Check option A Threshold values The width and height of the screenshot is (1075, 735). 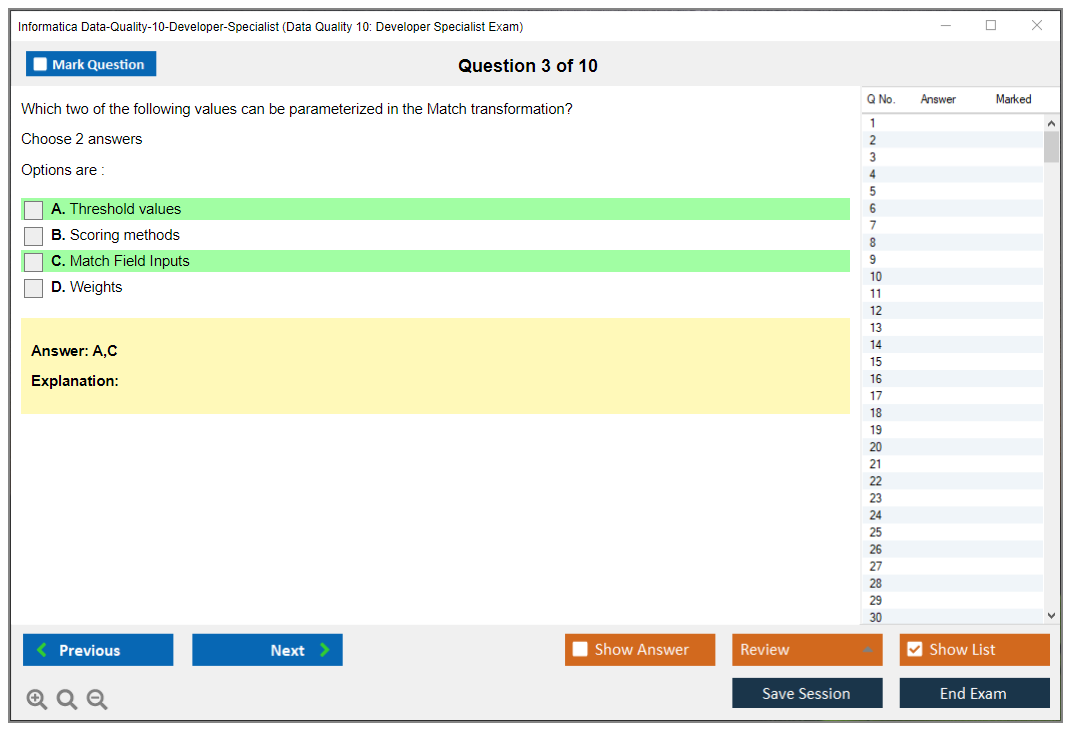[34, 210]
